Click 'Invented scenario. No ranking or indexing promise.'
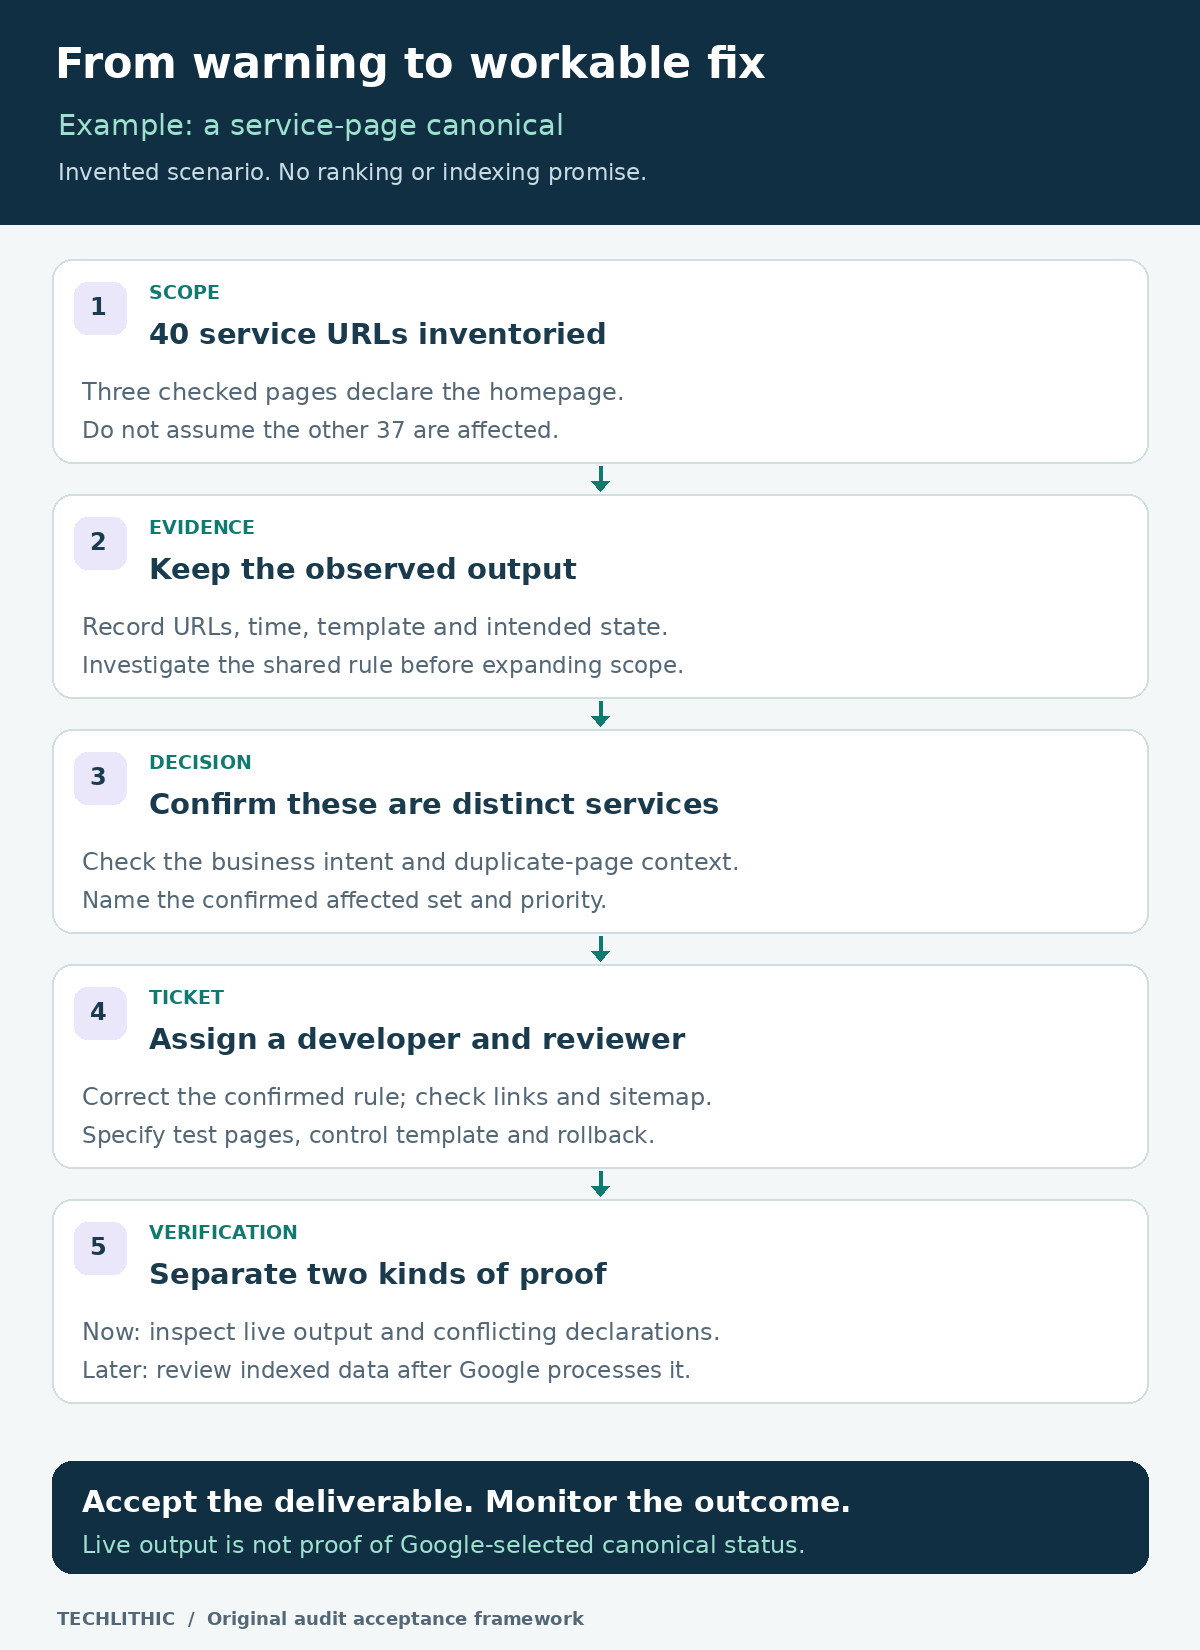1200x1650 pixels. [x=352, y=172]
